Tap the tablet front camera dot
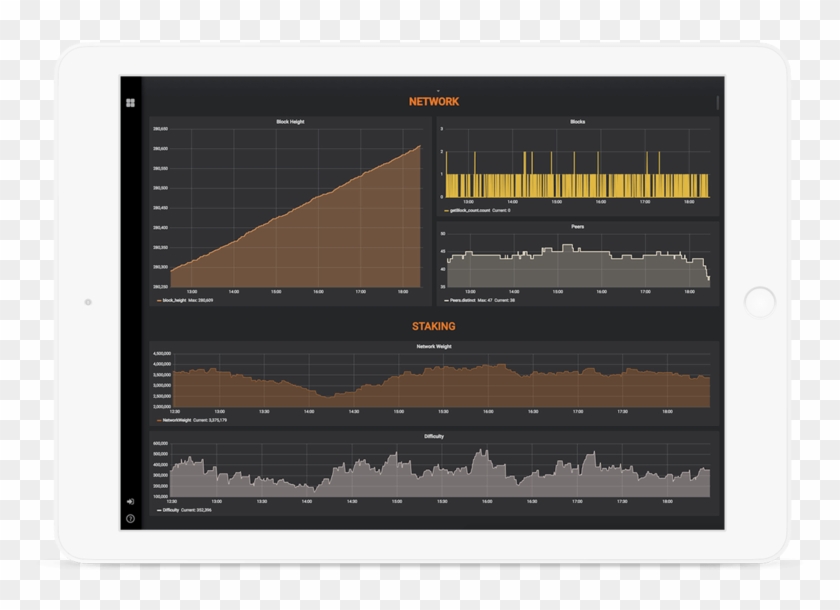Viewport: 840px width, 610px height. click(x=88, y=301)
